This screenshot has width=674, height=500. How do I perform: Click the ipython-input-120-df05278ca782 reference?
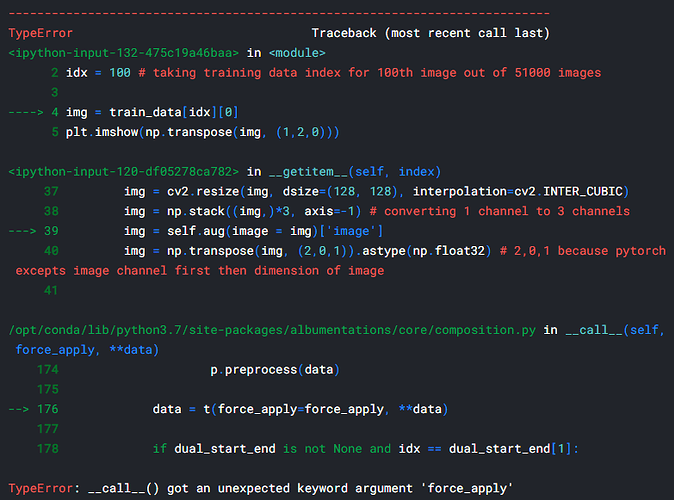pos(124,171)
